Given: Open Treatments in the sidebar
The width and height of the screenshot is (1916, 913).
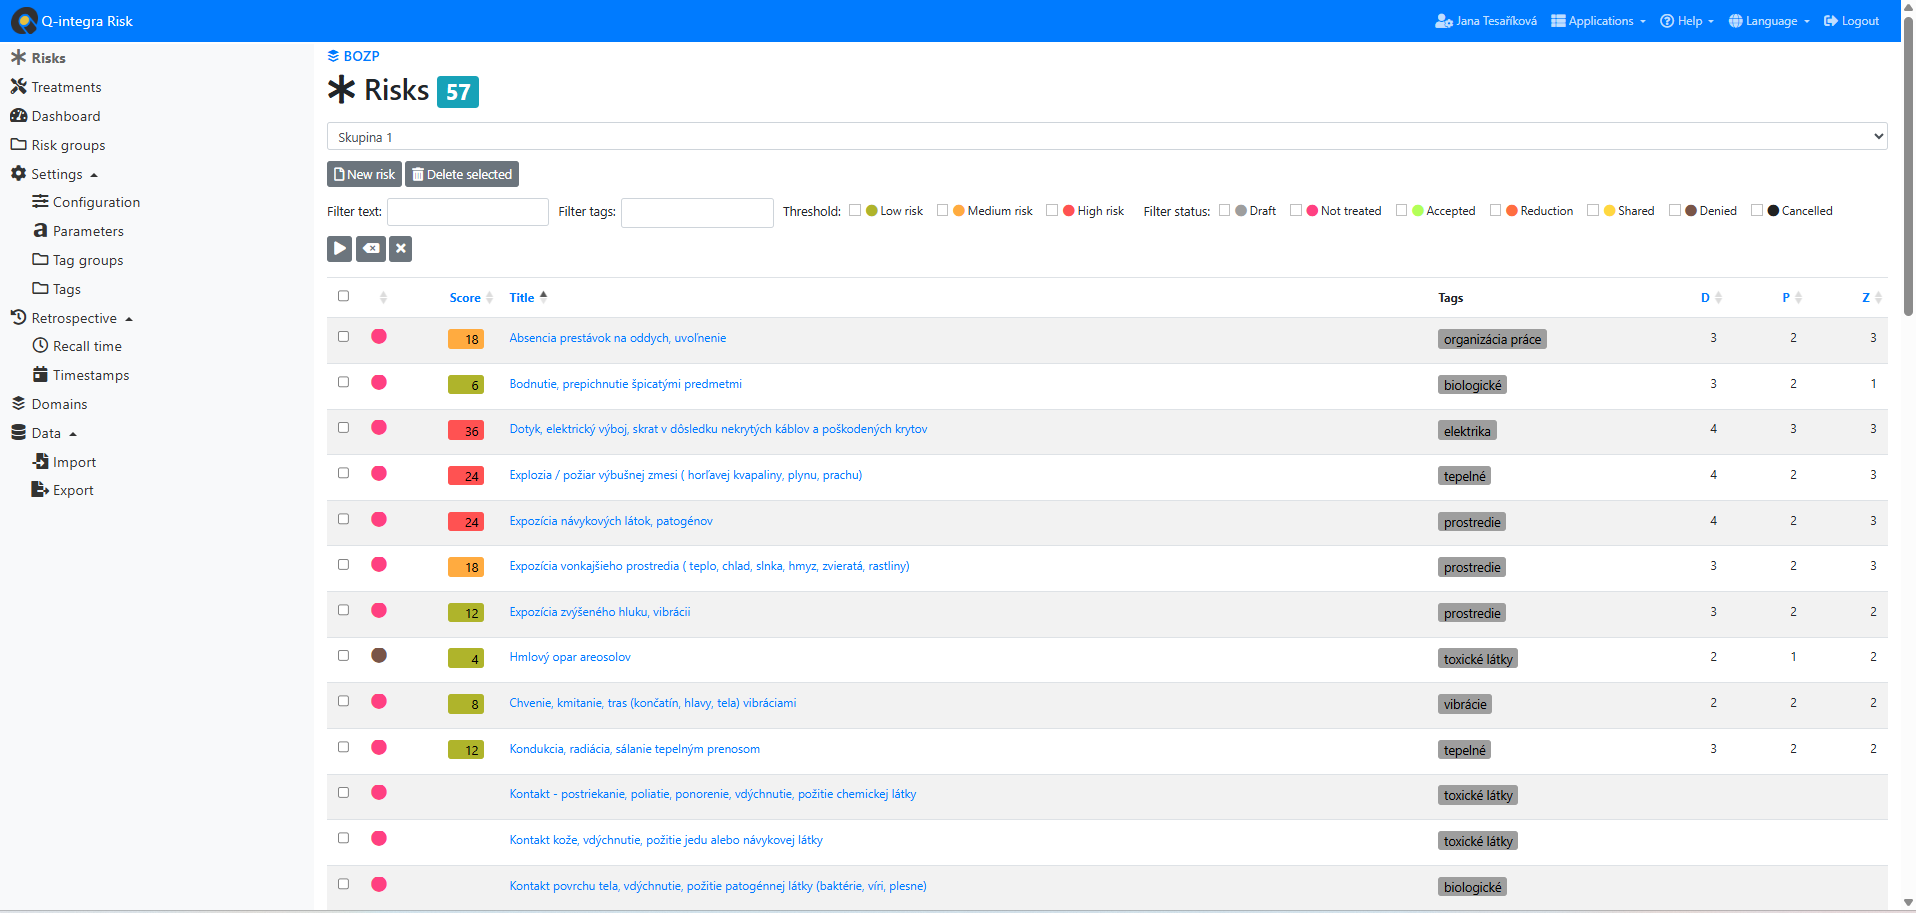Looking at the screenshot, I should click(66, 87).
